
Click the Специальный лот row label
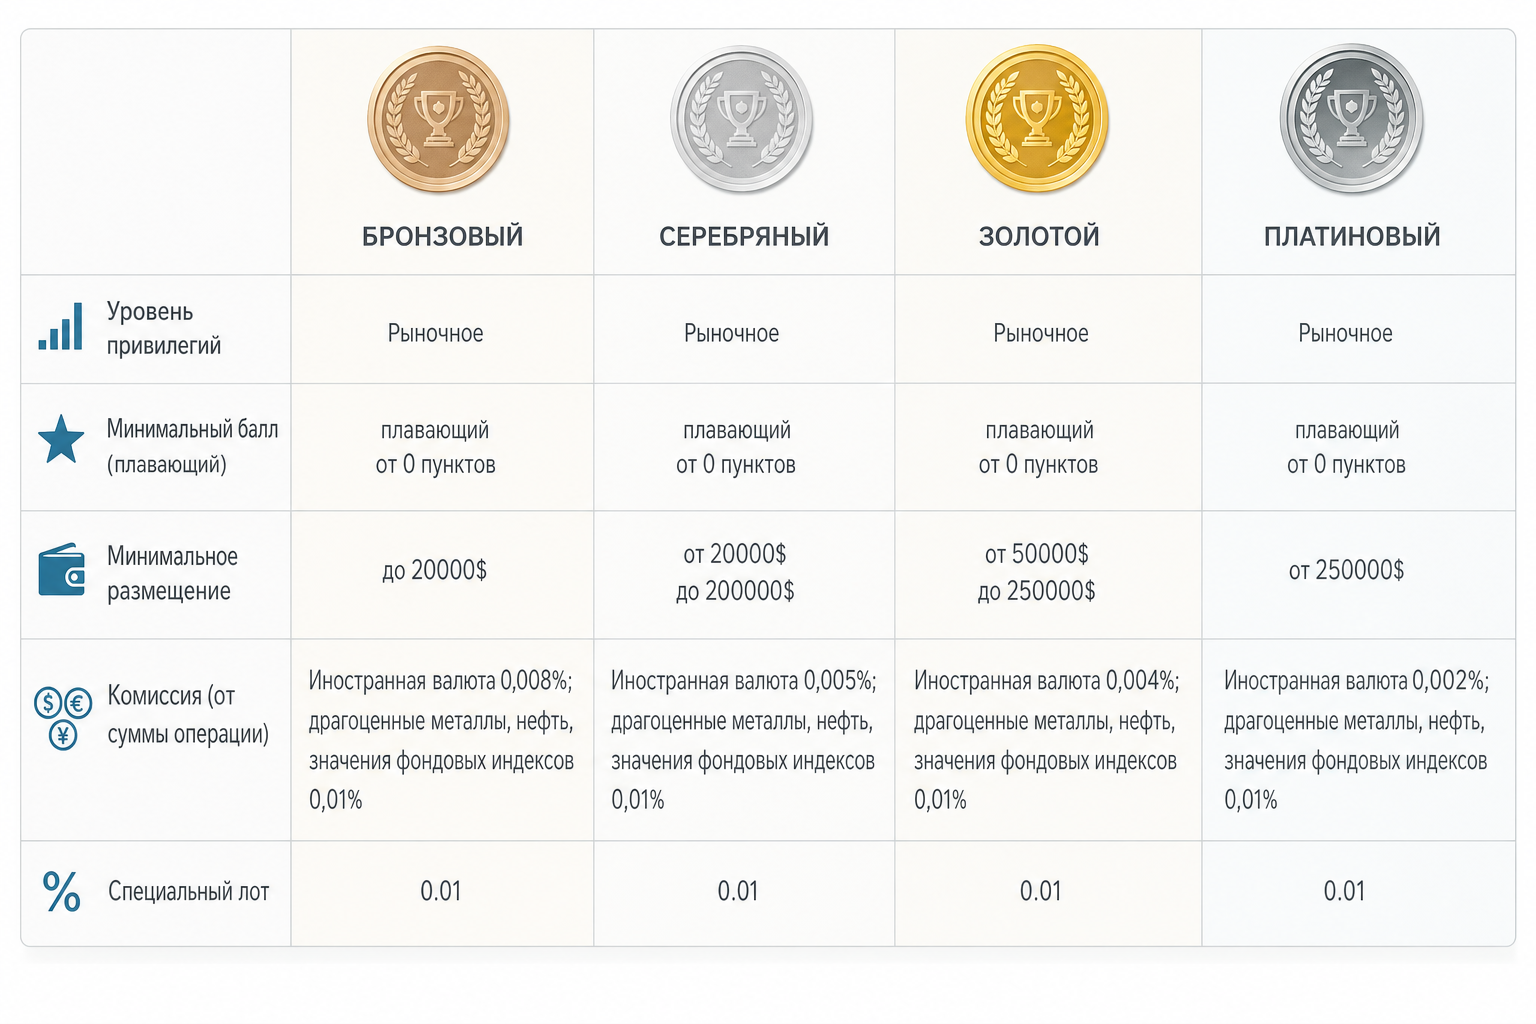[x=188, y=891]
